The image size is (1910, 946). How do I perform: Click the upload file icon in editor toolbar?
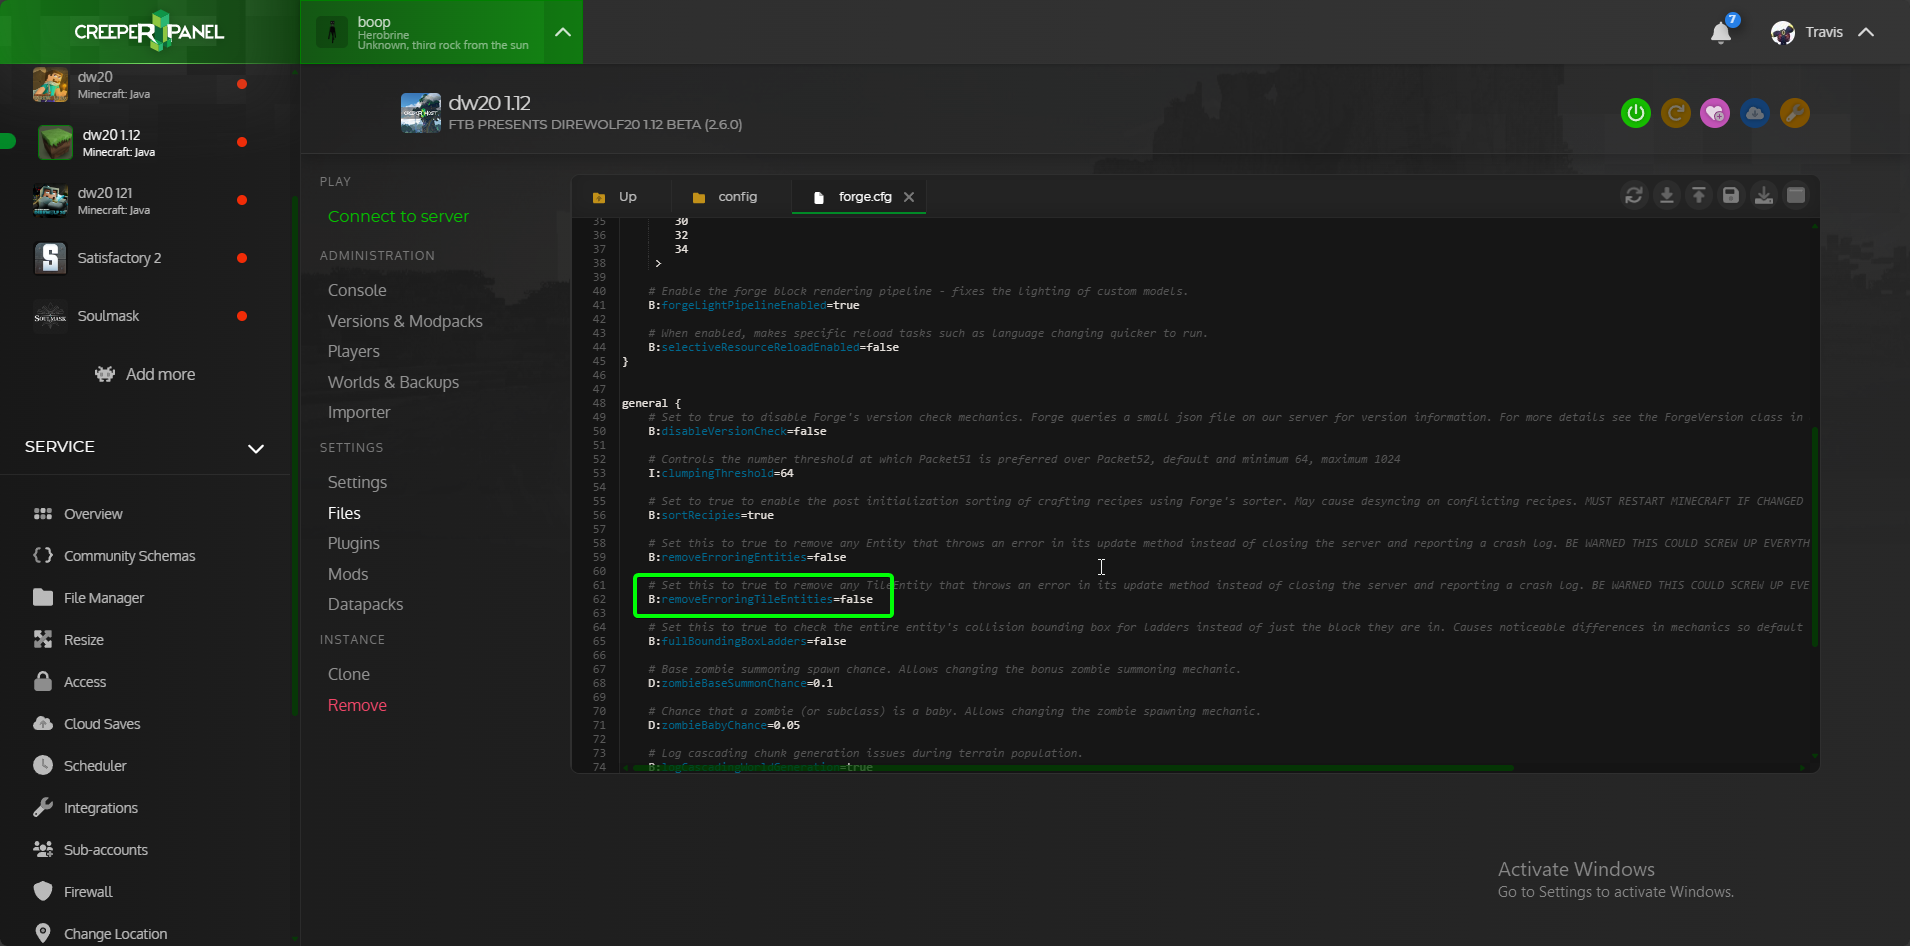(x=1699, y=196)
